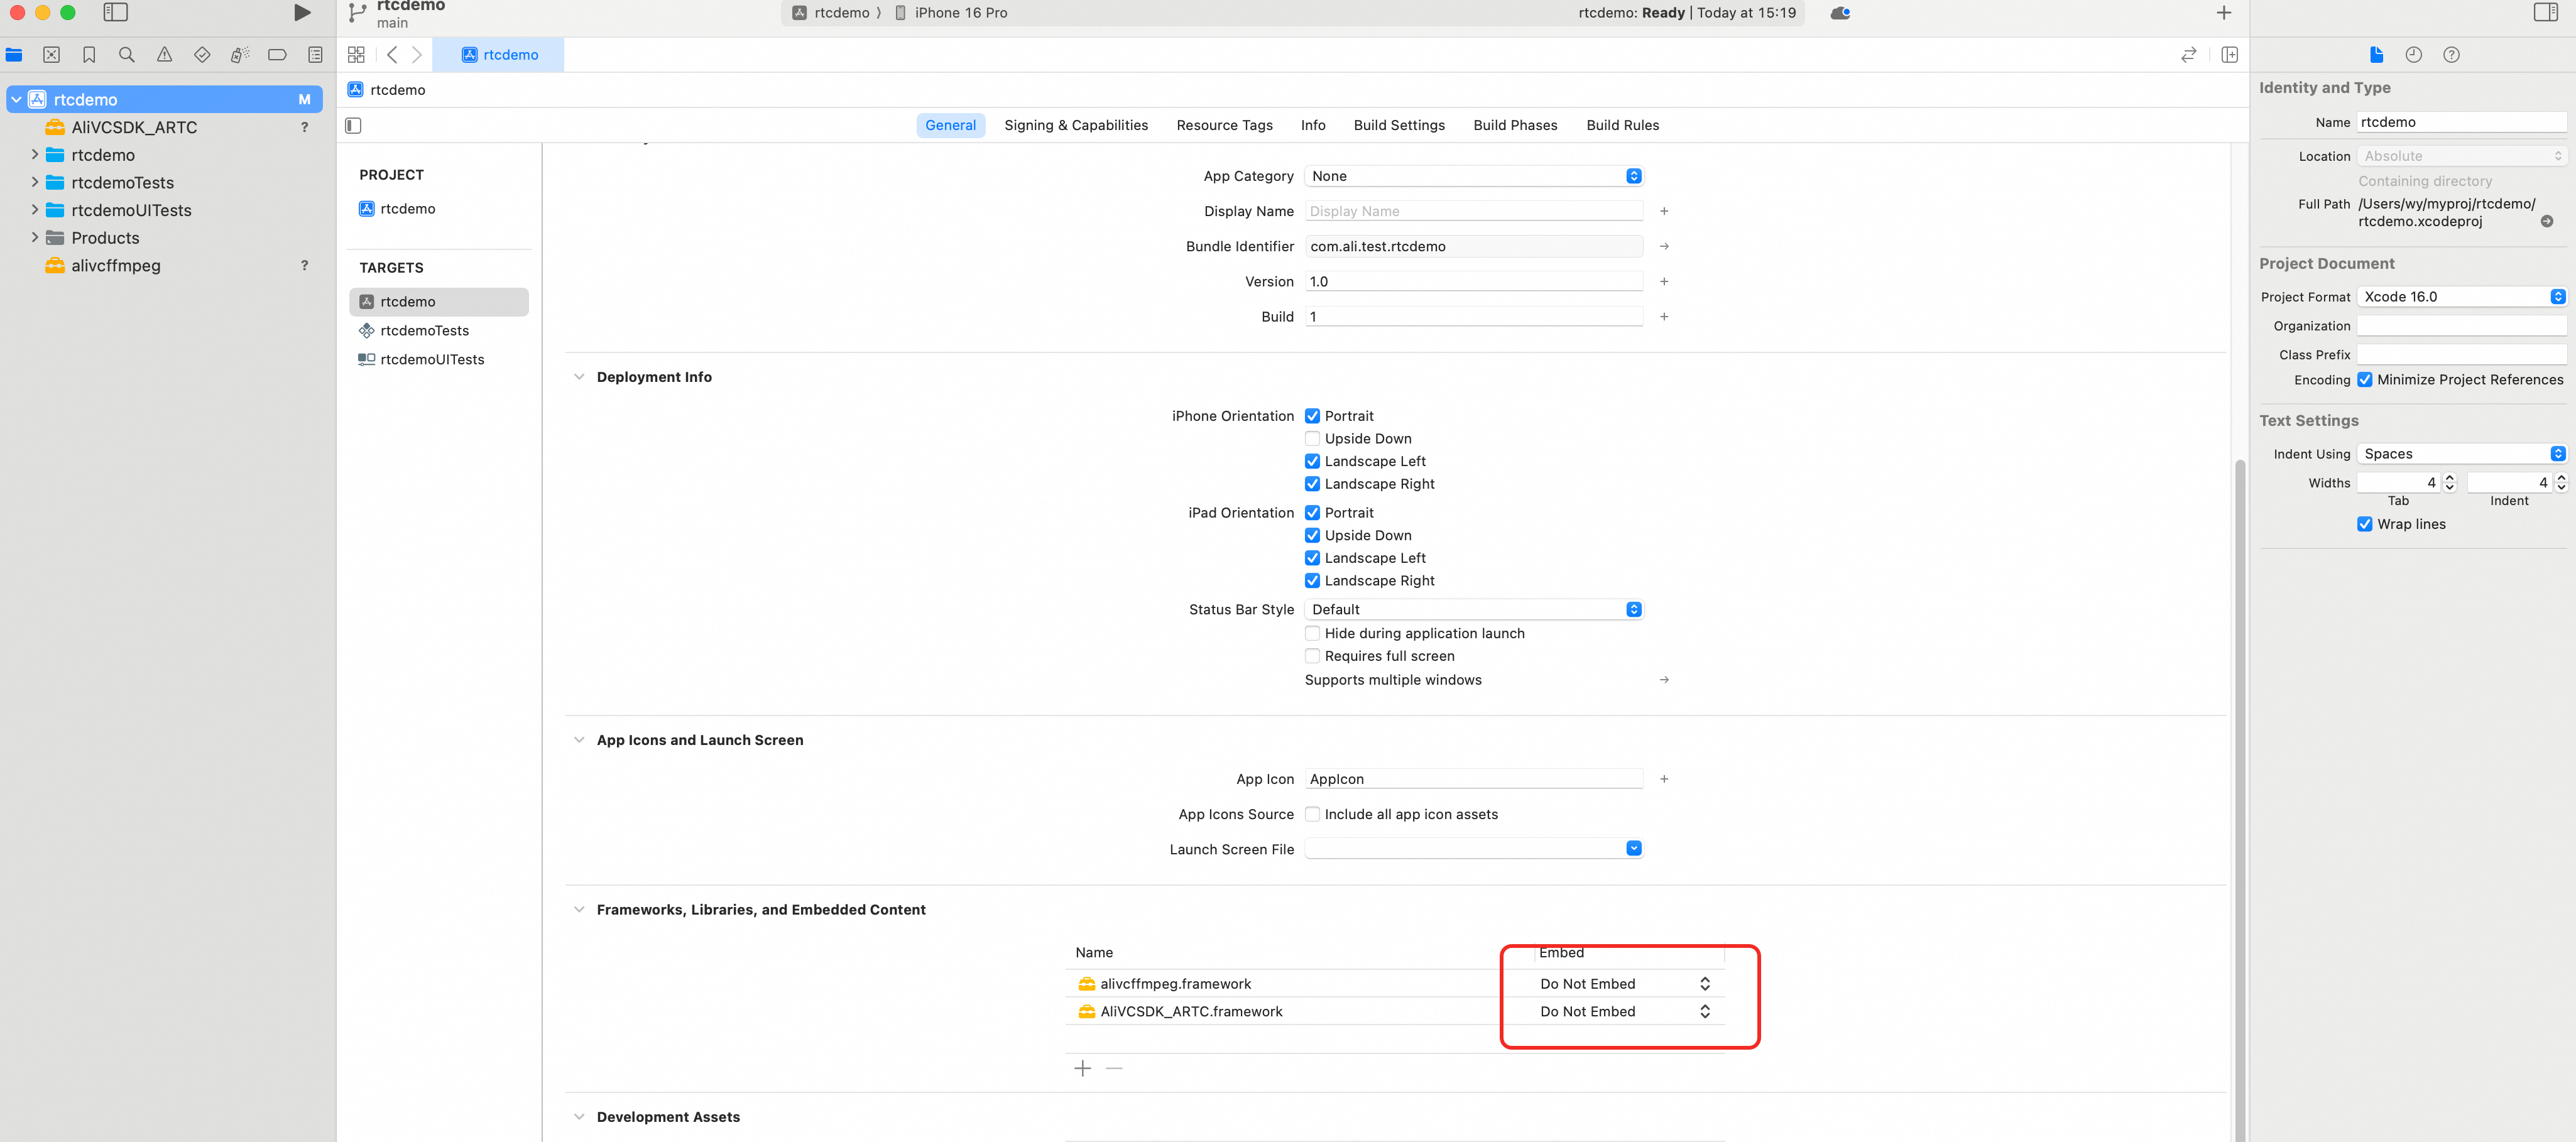The height and width of the screenshot is (1142, 2576).
Task: Select the rtcdemoUITests target
Action: tap(431, 359)
